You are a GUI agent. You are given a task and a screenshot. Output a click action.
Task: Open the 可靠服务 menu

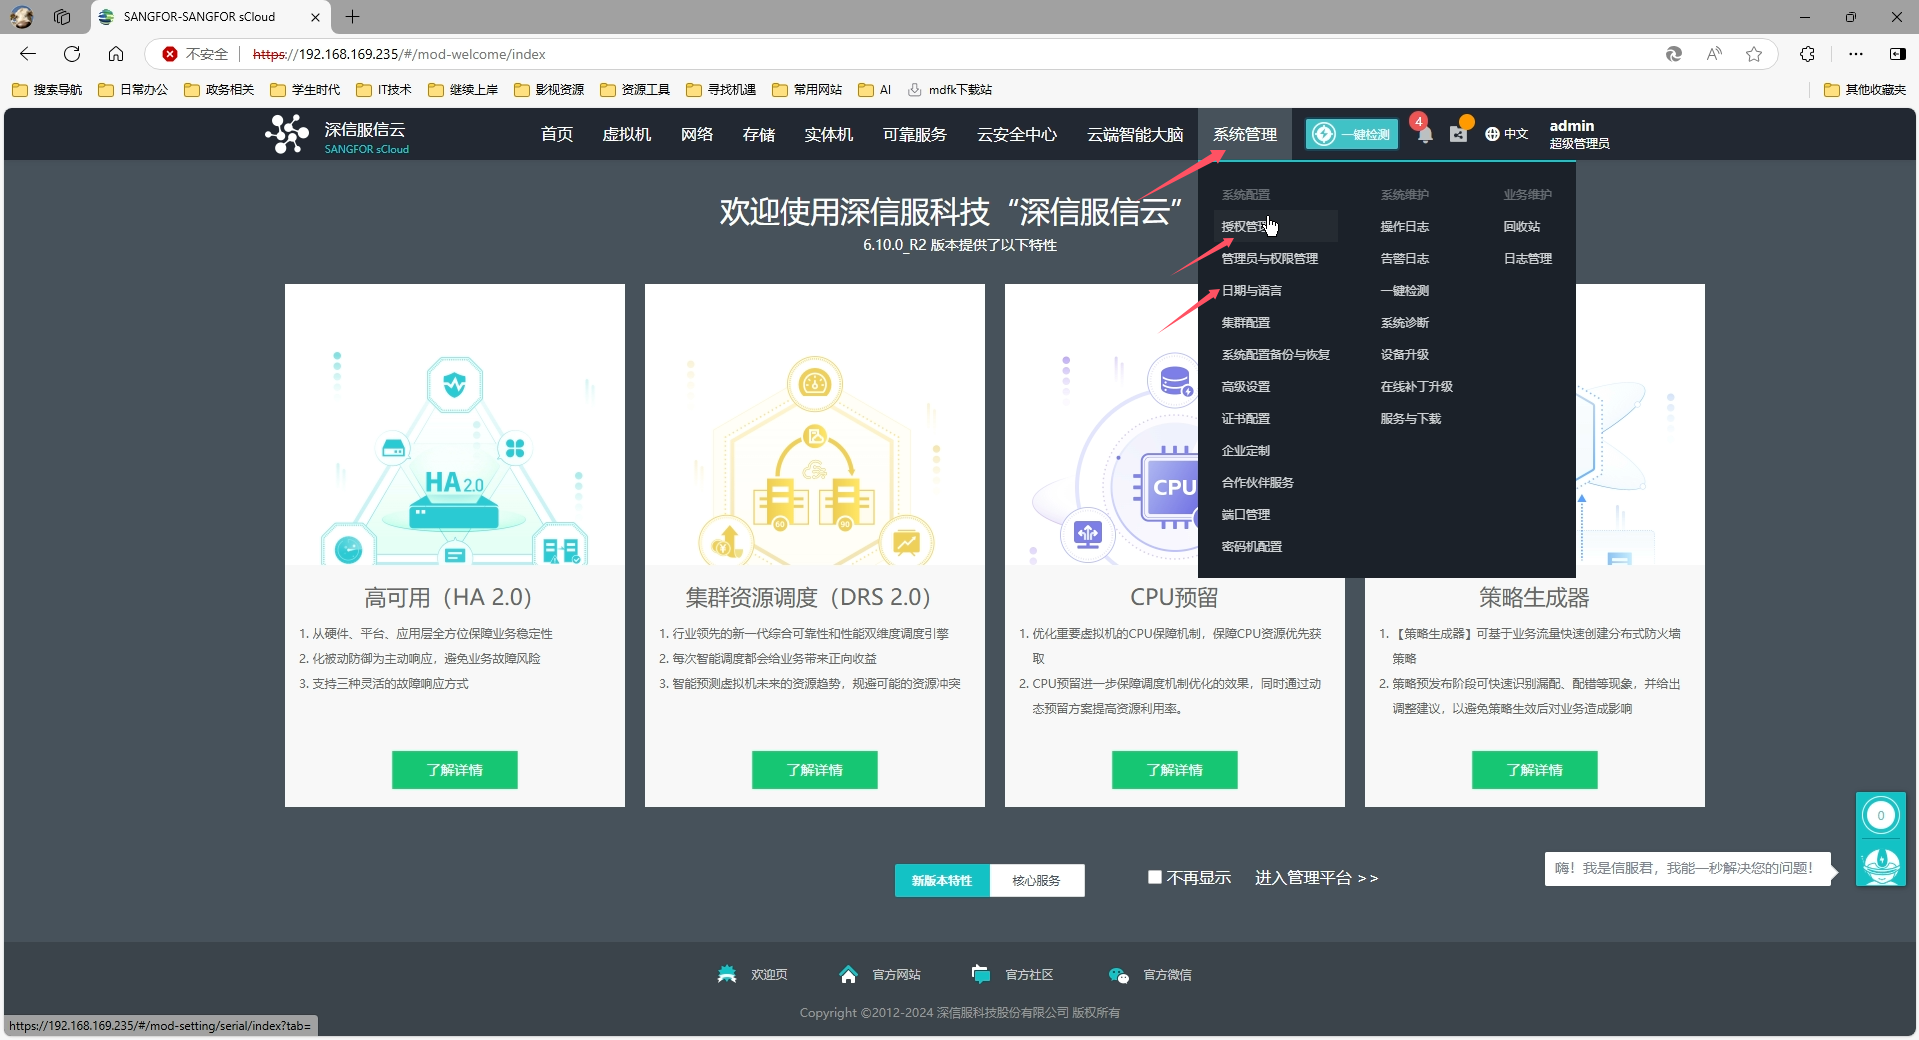[915, 134]
